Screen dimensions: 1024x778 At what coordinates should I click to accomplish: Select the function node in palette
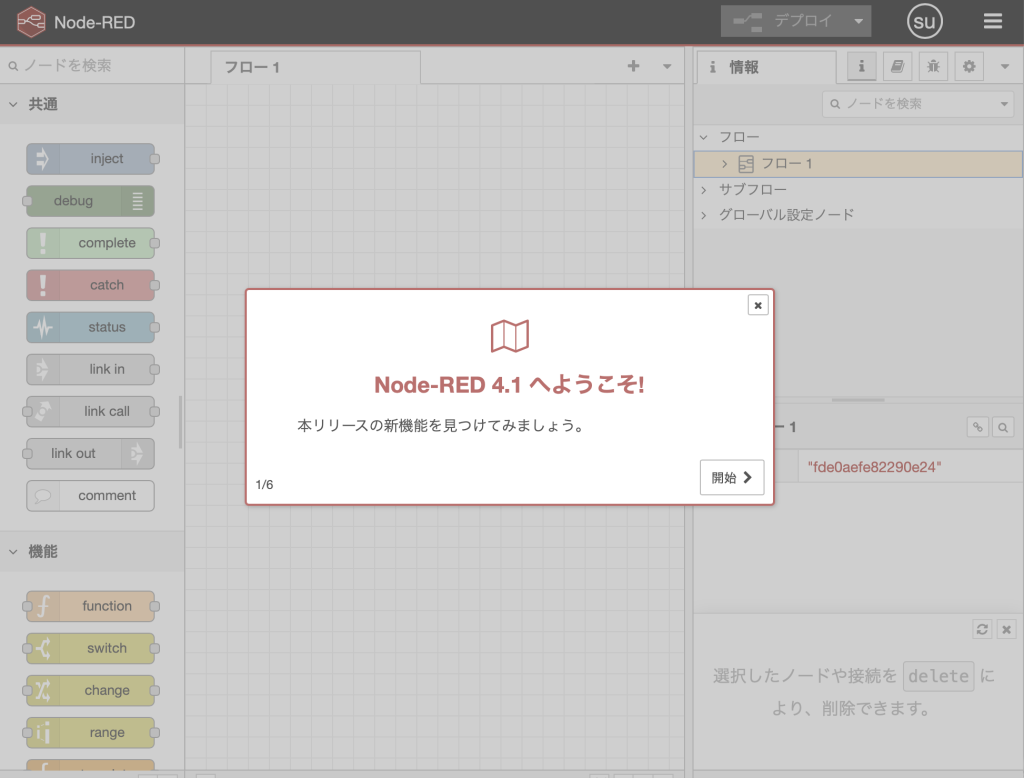pos(91,606)
